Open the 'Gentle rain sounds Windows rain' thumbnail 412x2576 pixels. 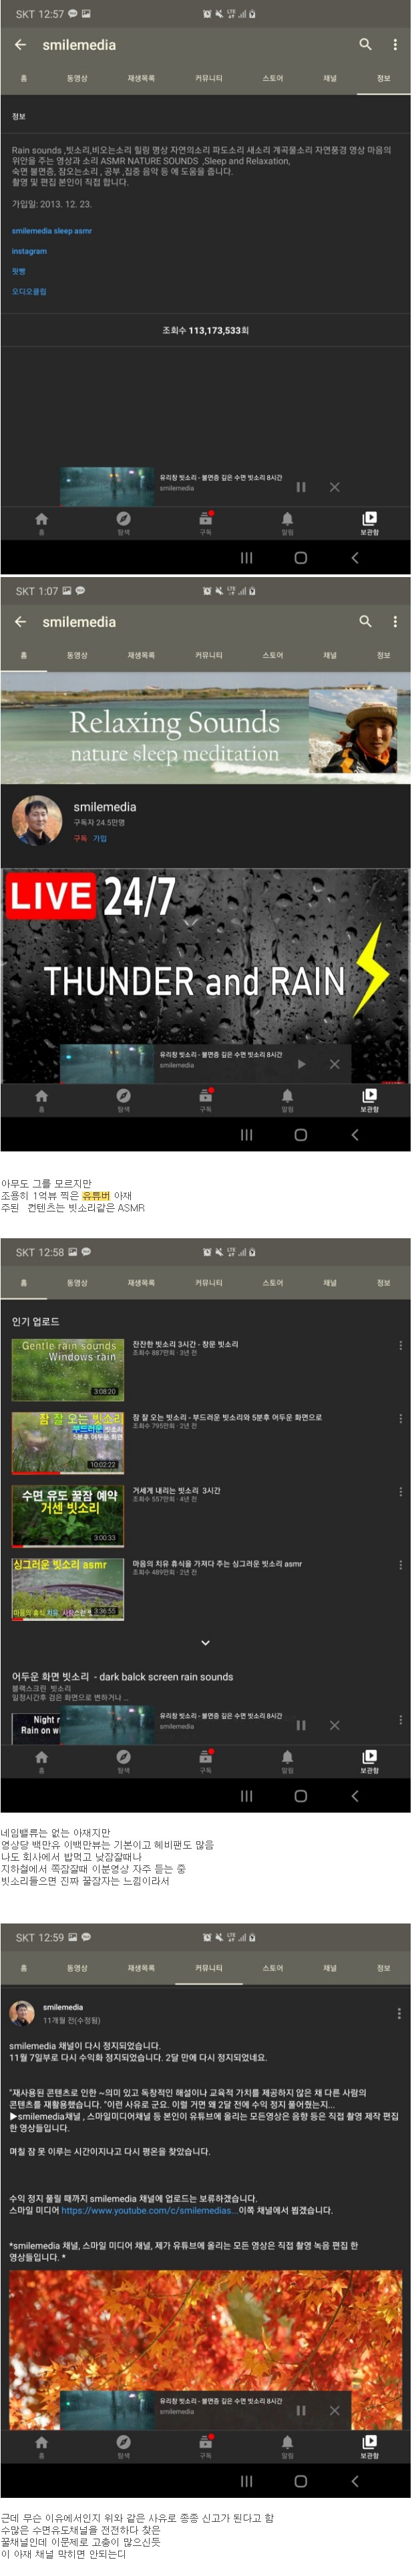point(68,1370)
